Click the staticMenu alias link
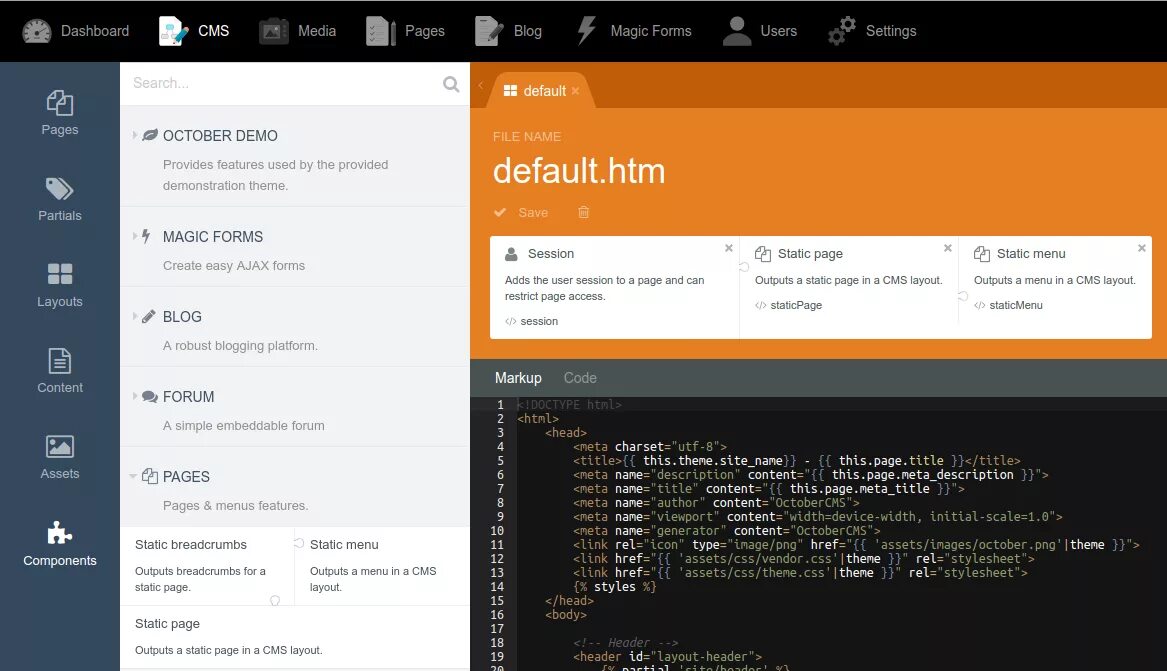Image resolution: width=1167 pixels, height=671 pixels. coord(1015,305)
